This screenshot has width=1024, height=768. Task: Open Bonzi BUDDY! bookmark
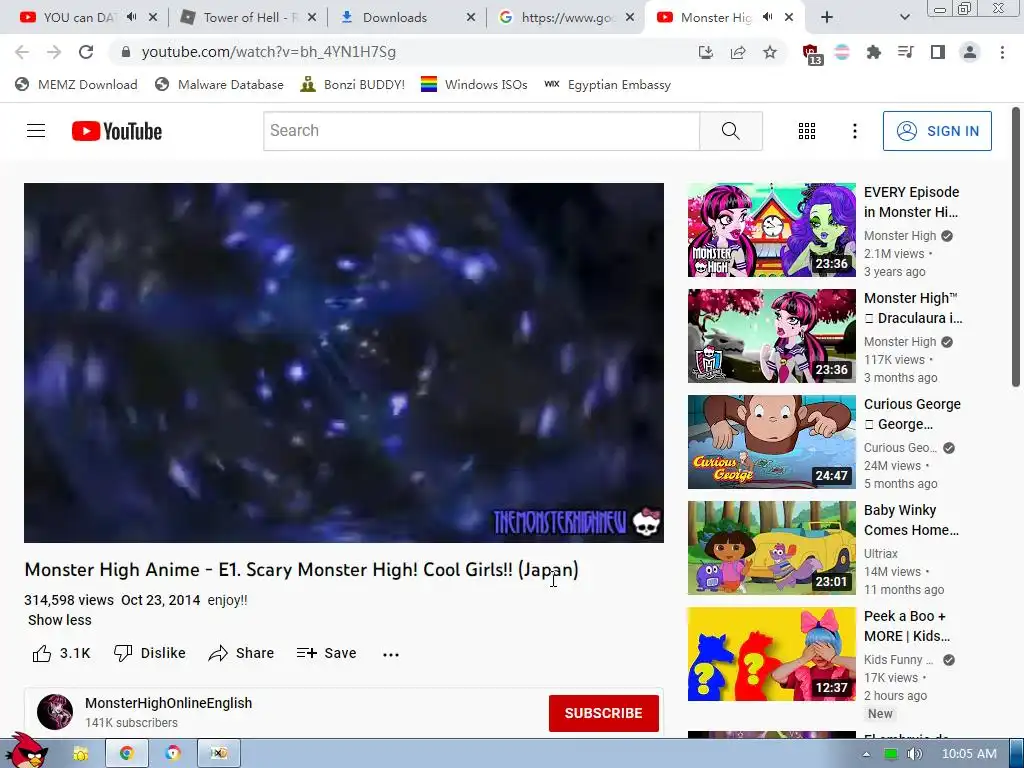pyautogui.click(x=353, y=85)
